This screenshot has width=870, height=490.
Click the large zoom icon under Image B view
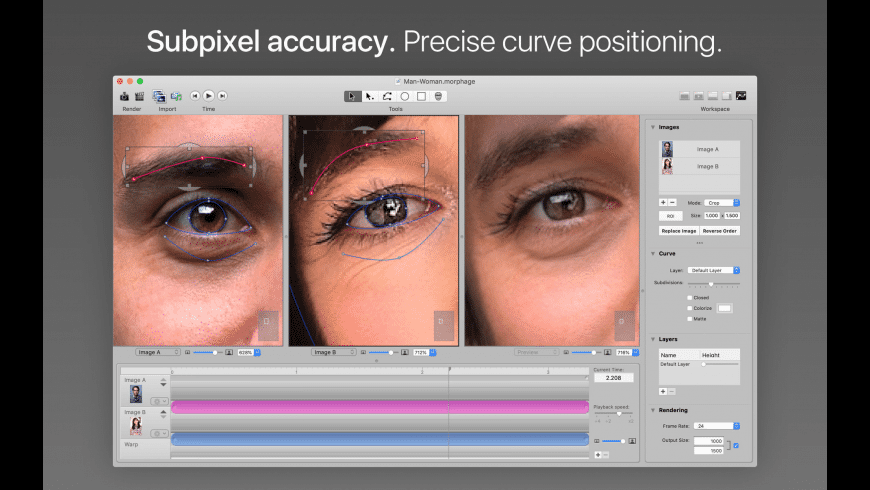[x=404, y=352]
